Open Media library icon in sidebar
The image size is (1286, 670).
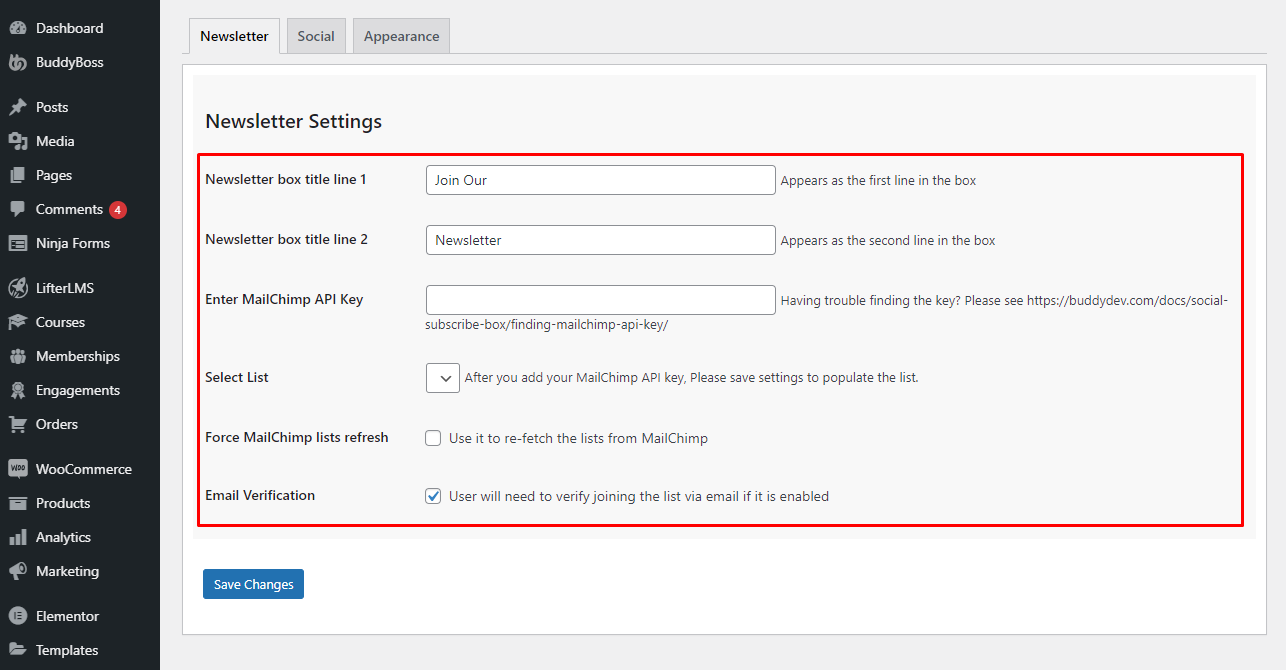[17, 141]
